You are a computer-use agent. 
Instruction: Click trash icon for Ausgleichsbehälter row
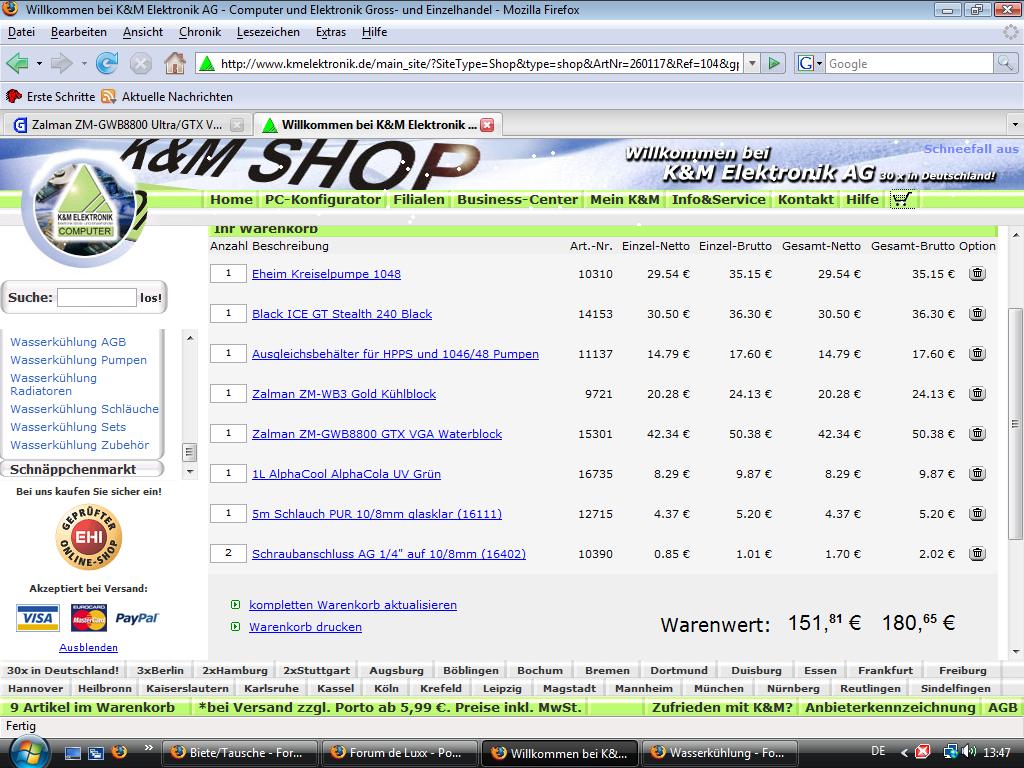pos(977,353)
